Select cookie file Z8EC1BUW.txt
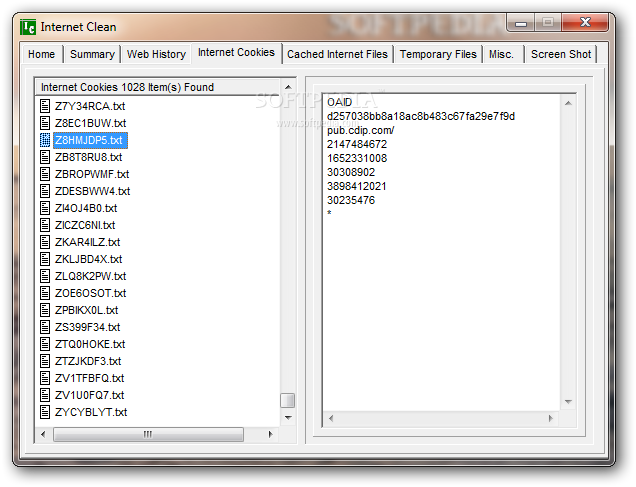 click(x=90, y=123)
